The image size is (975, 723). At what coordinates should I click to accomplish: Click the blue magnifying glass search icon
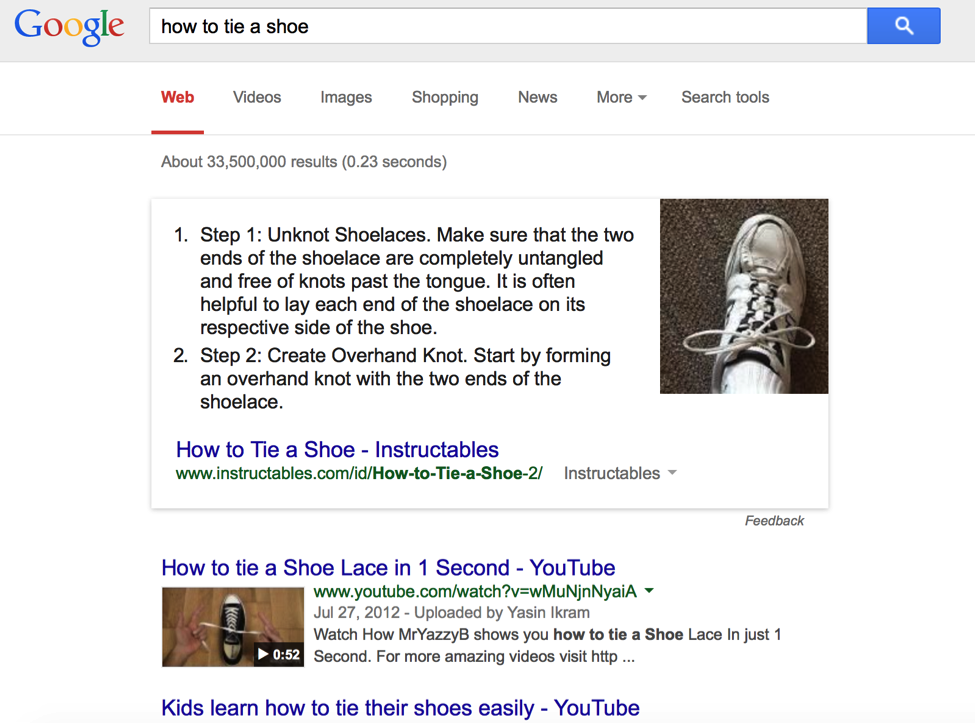903,25
